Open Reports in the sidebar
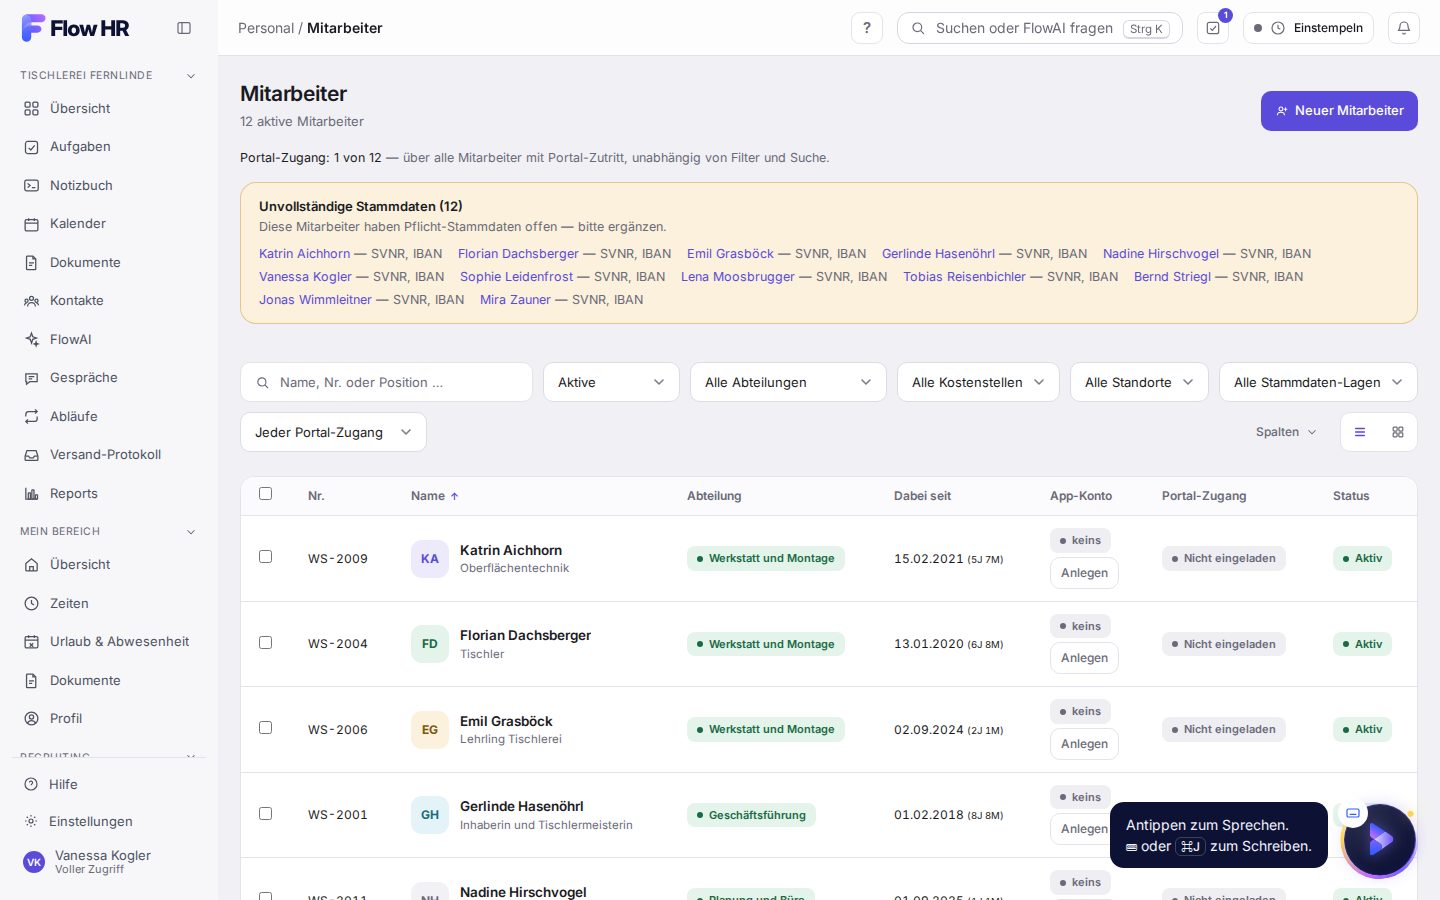Image resolution: width=1440 pixels, height=900 pixels. click(108, 494)
